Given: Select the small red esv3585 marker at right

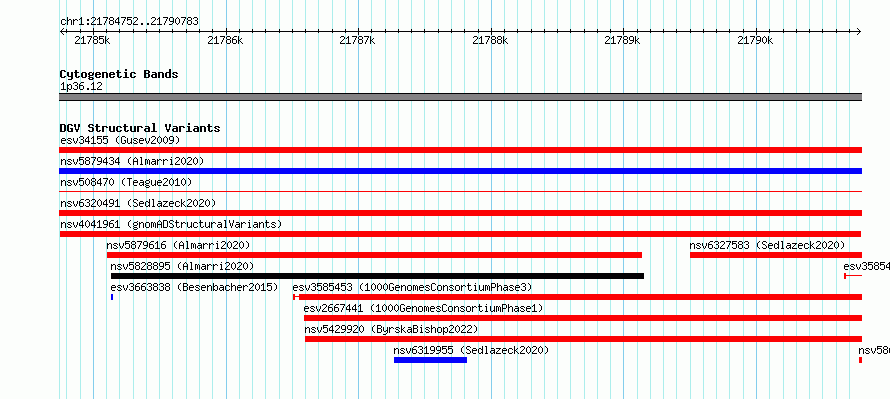Looking at the screenshot, I should (853, 276).
